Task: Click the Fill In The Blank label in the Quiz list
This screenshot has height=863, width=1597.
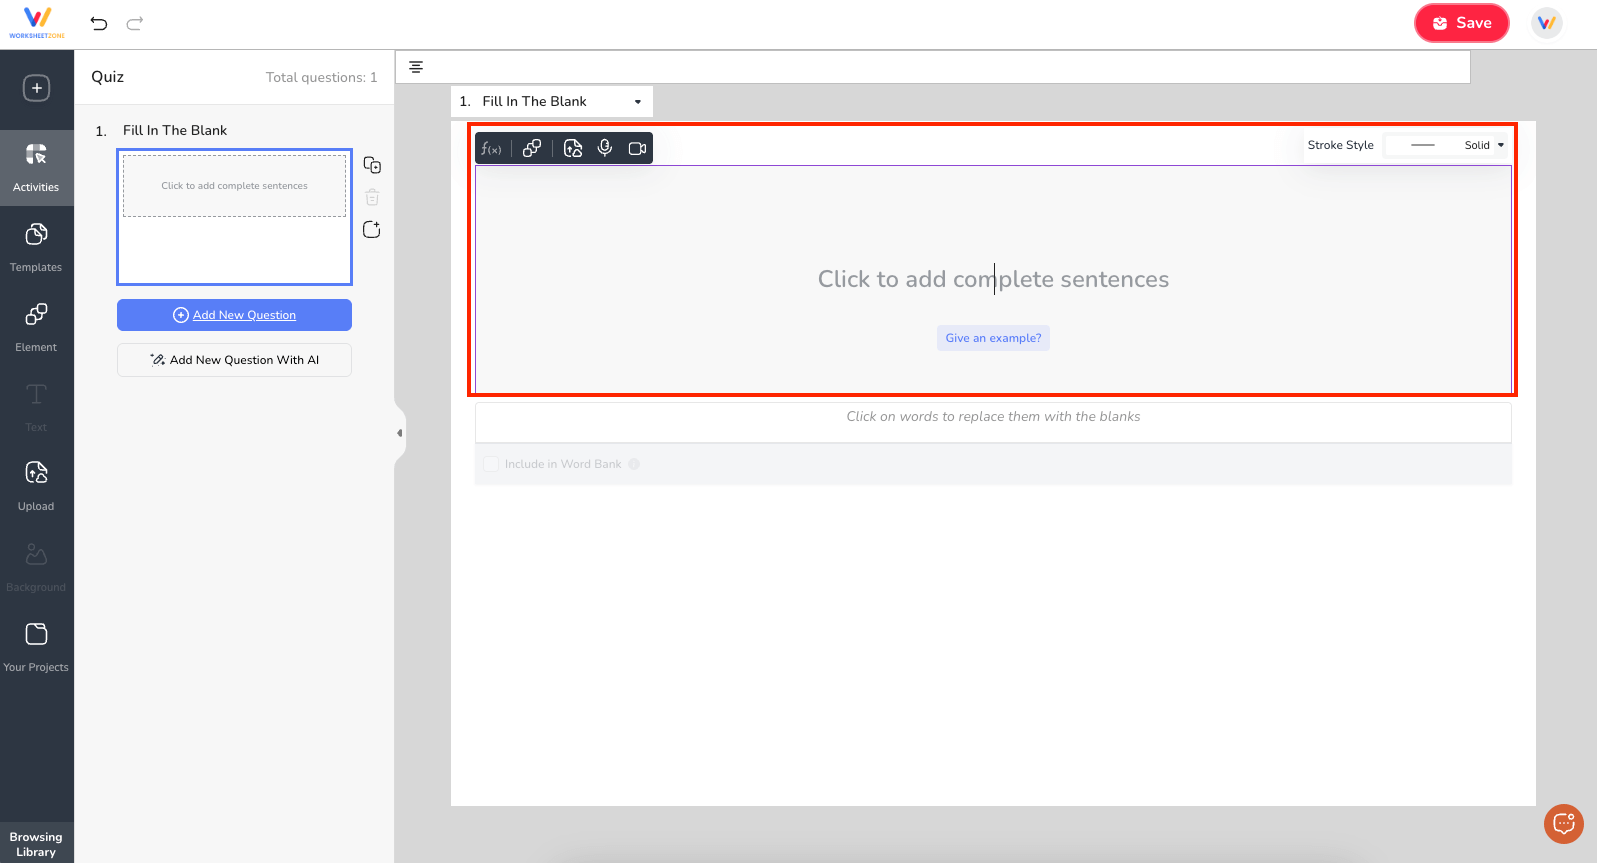Action: (x=175, y=130)
